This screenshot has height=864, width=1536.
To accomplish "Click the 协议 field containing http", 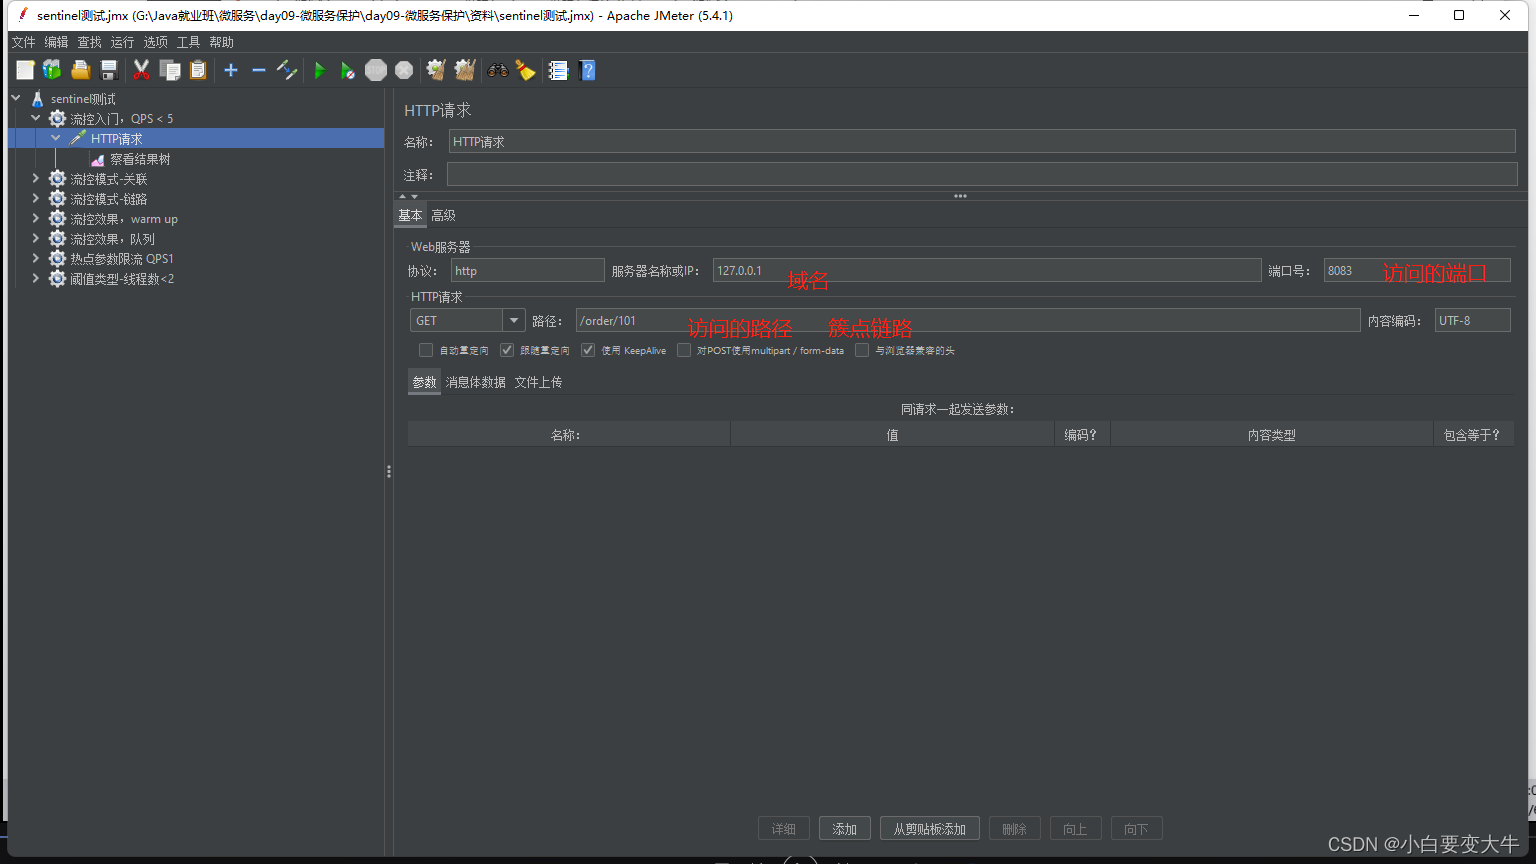I will [x=528, y=271].
